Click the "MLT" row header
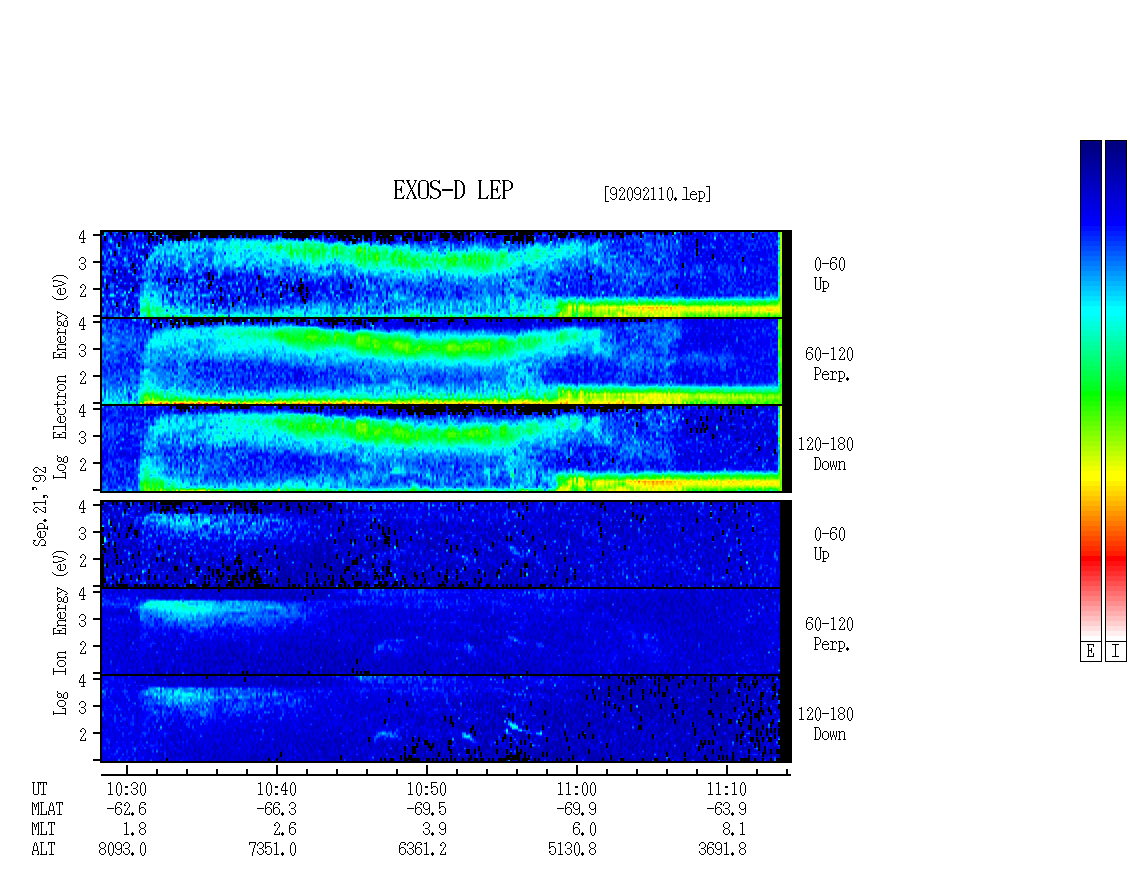The height and width of the screenshot is (875, 1130). tap(43, 830)
